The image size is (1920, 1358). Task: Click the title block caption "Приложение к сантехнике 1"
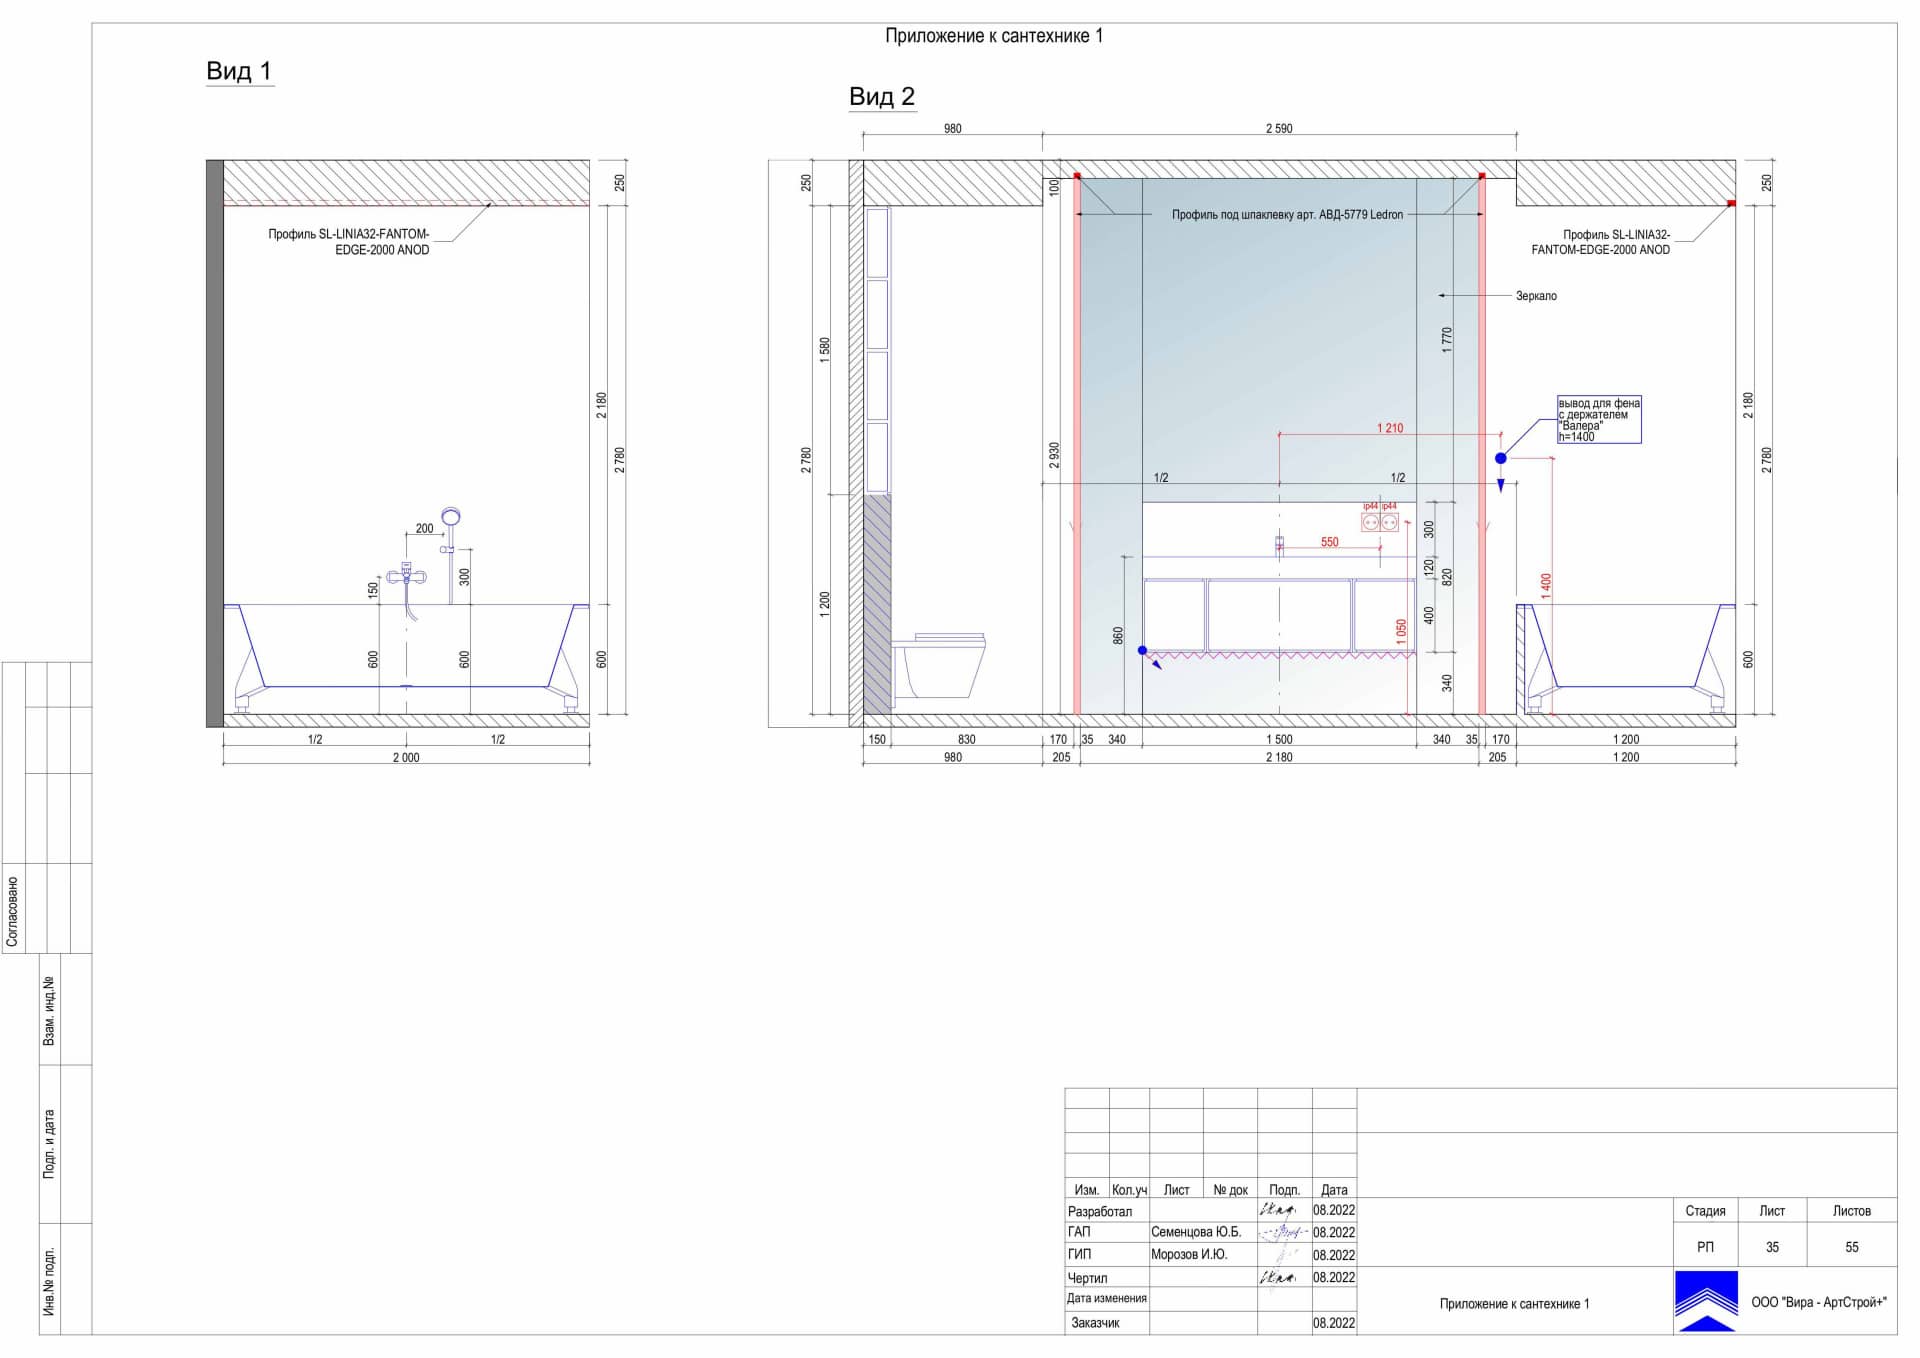1514,1304
